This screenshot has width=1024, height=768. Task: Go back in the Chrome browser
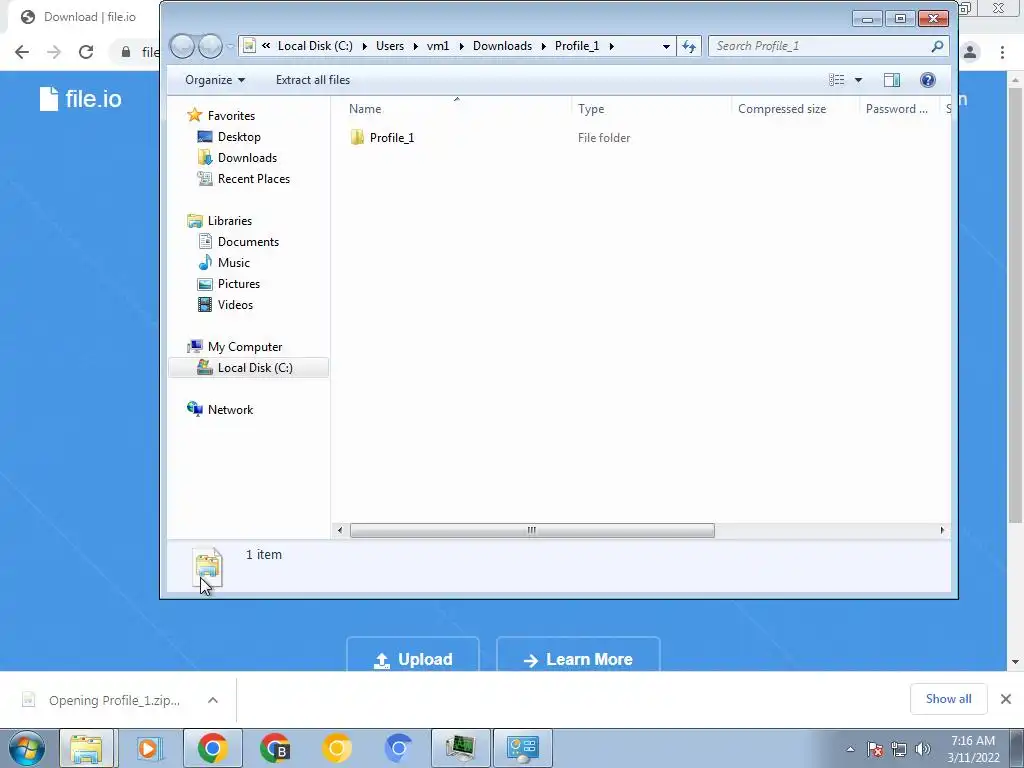[x=22, y=52]
